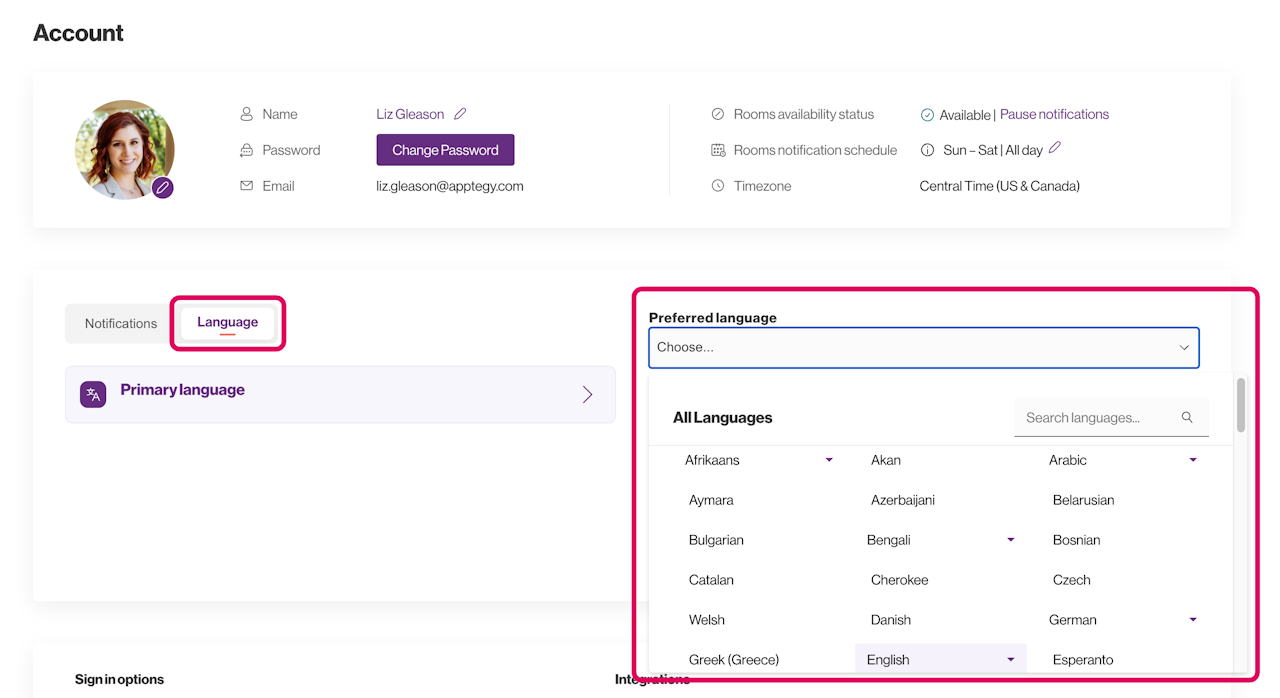Click the info icon beside Sun – Sat

click(x=927, y=150)
